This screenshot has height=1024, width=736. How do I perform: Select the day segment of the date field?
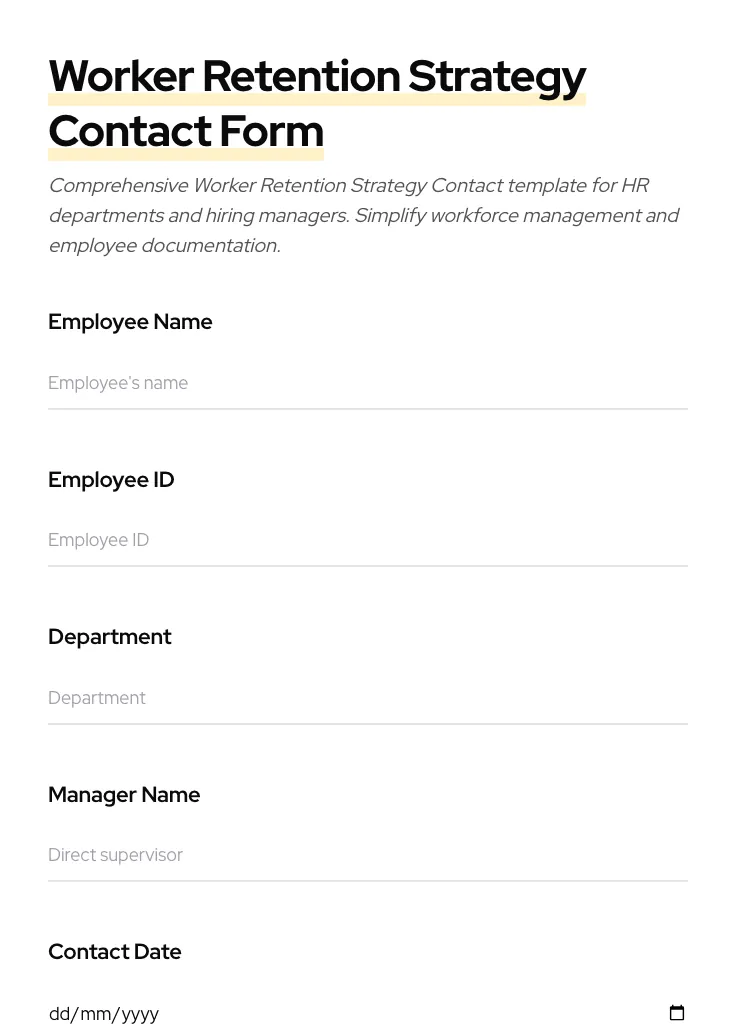pyautogui.click(x=61, y=1013)
